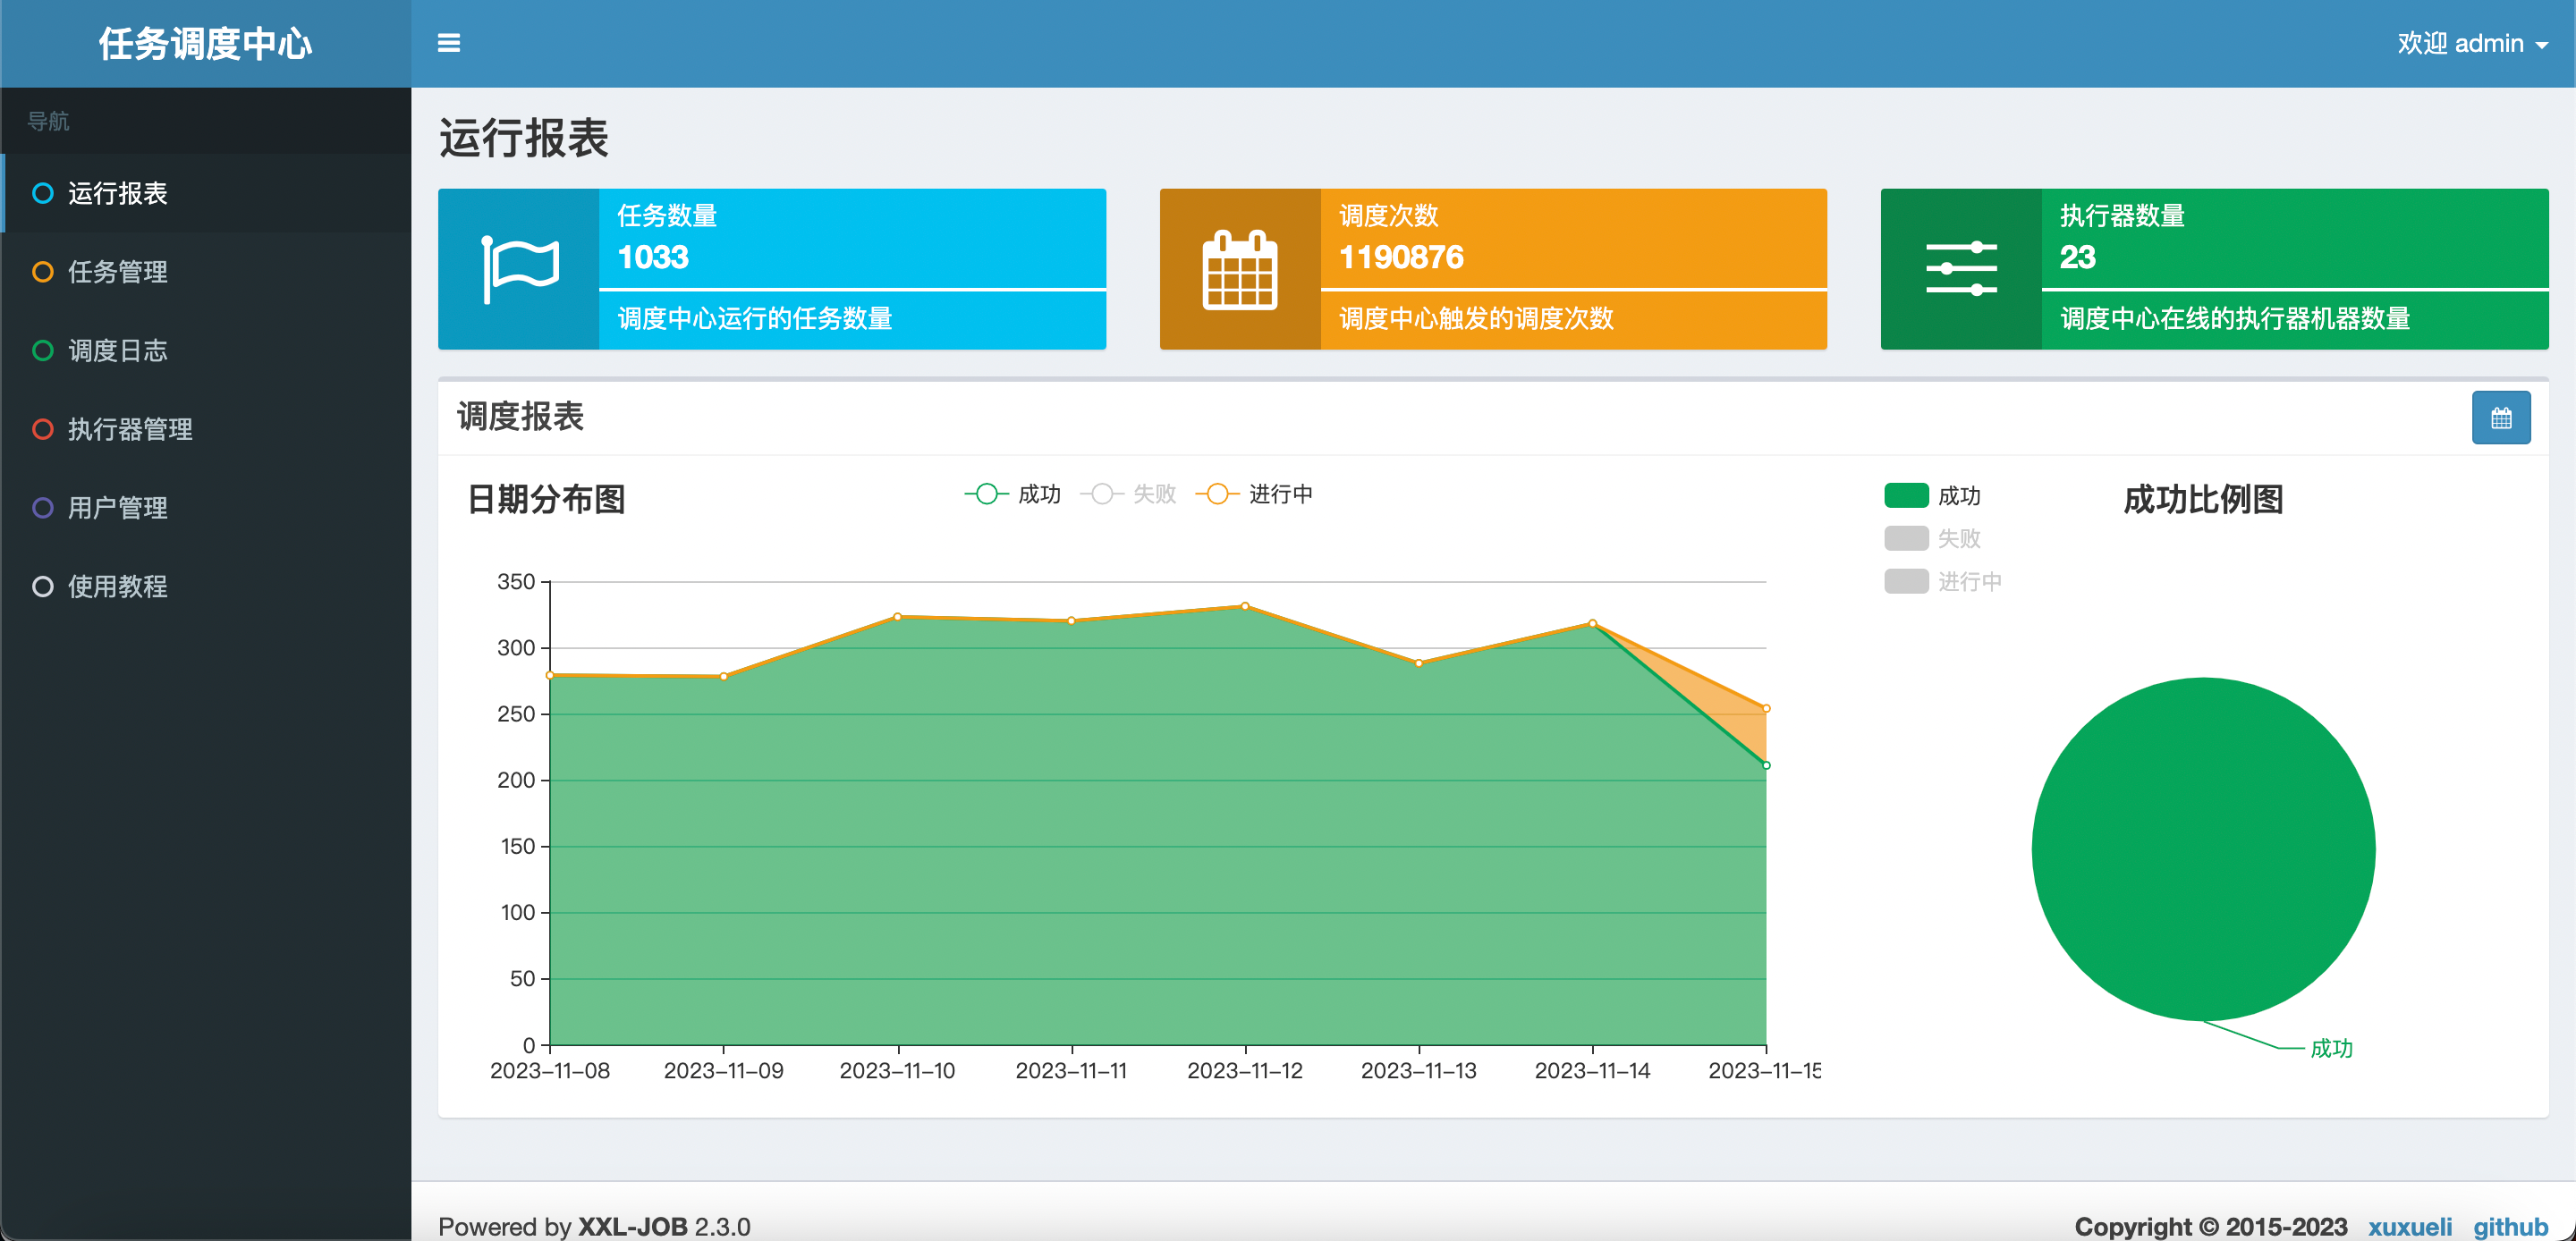Click the calendar icon on schedule count card

(1239, 269)
